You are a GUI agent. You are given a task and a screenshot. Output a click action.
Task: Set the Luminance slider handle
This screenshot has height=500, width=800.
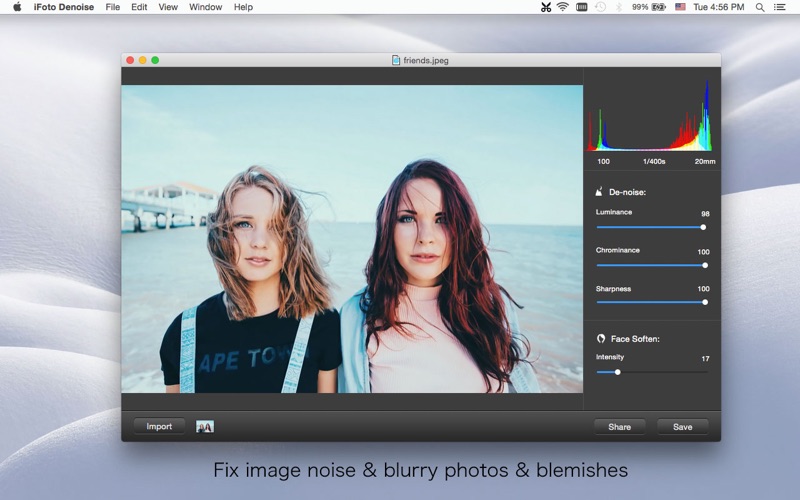pos(703,227)
